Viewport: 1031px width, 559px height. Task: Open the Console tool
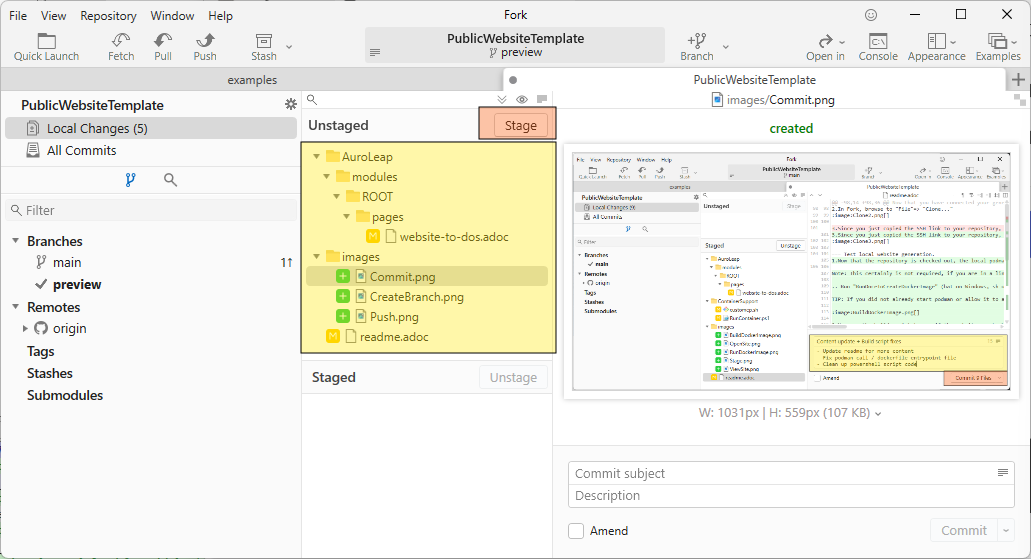click(x=878, y=42)
